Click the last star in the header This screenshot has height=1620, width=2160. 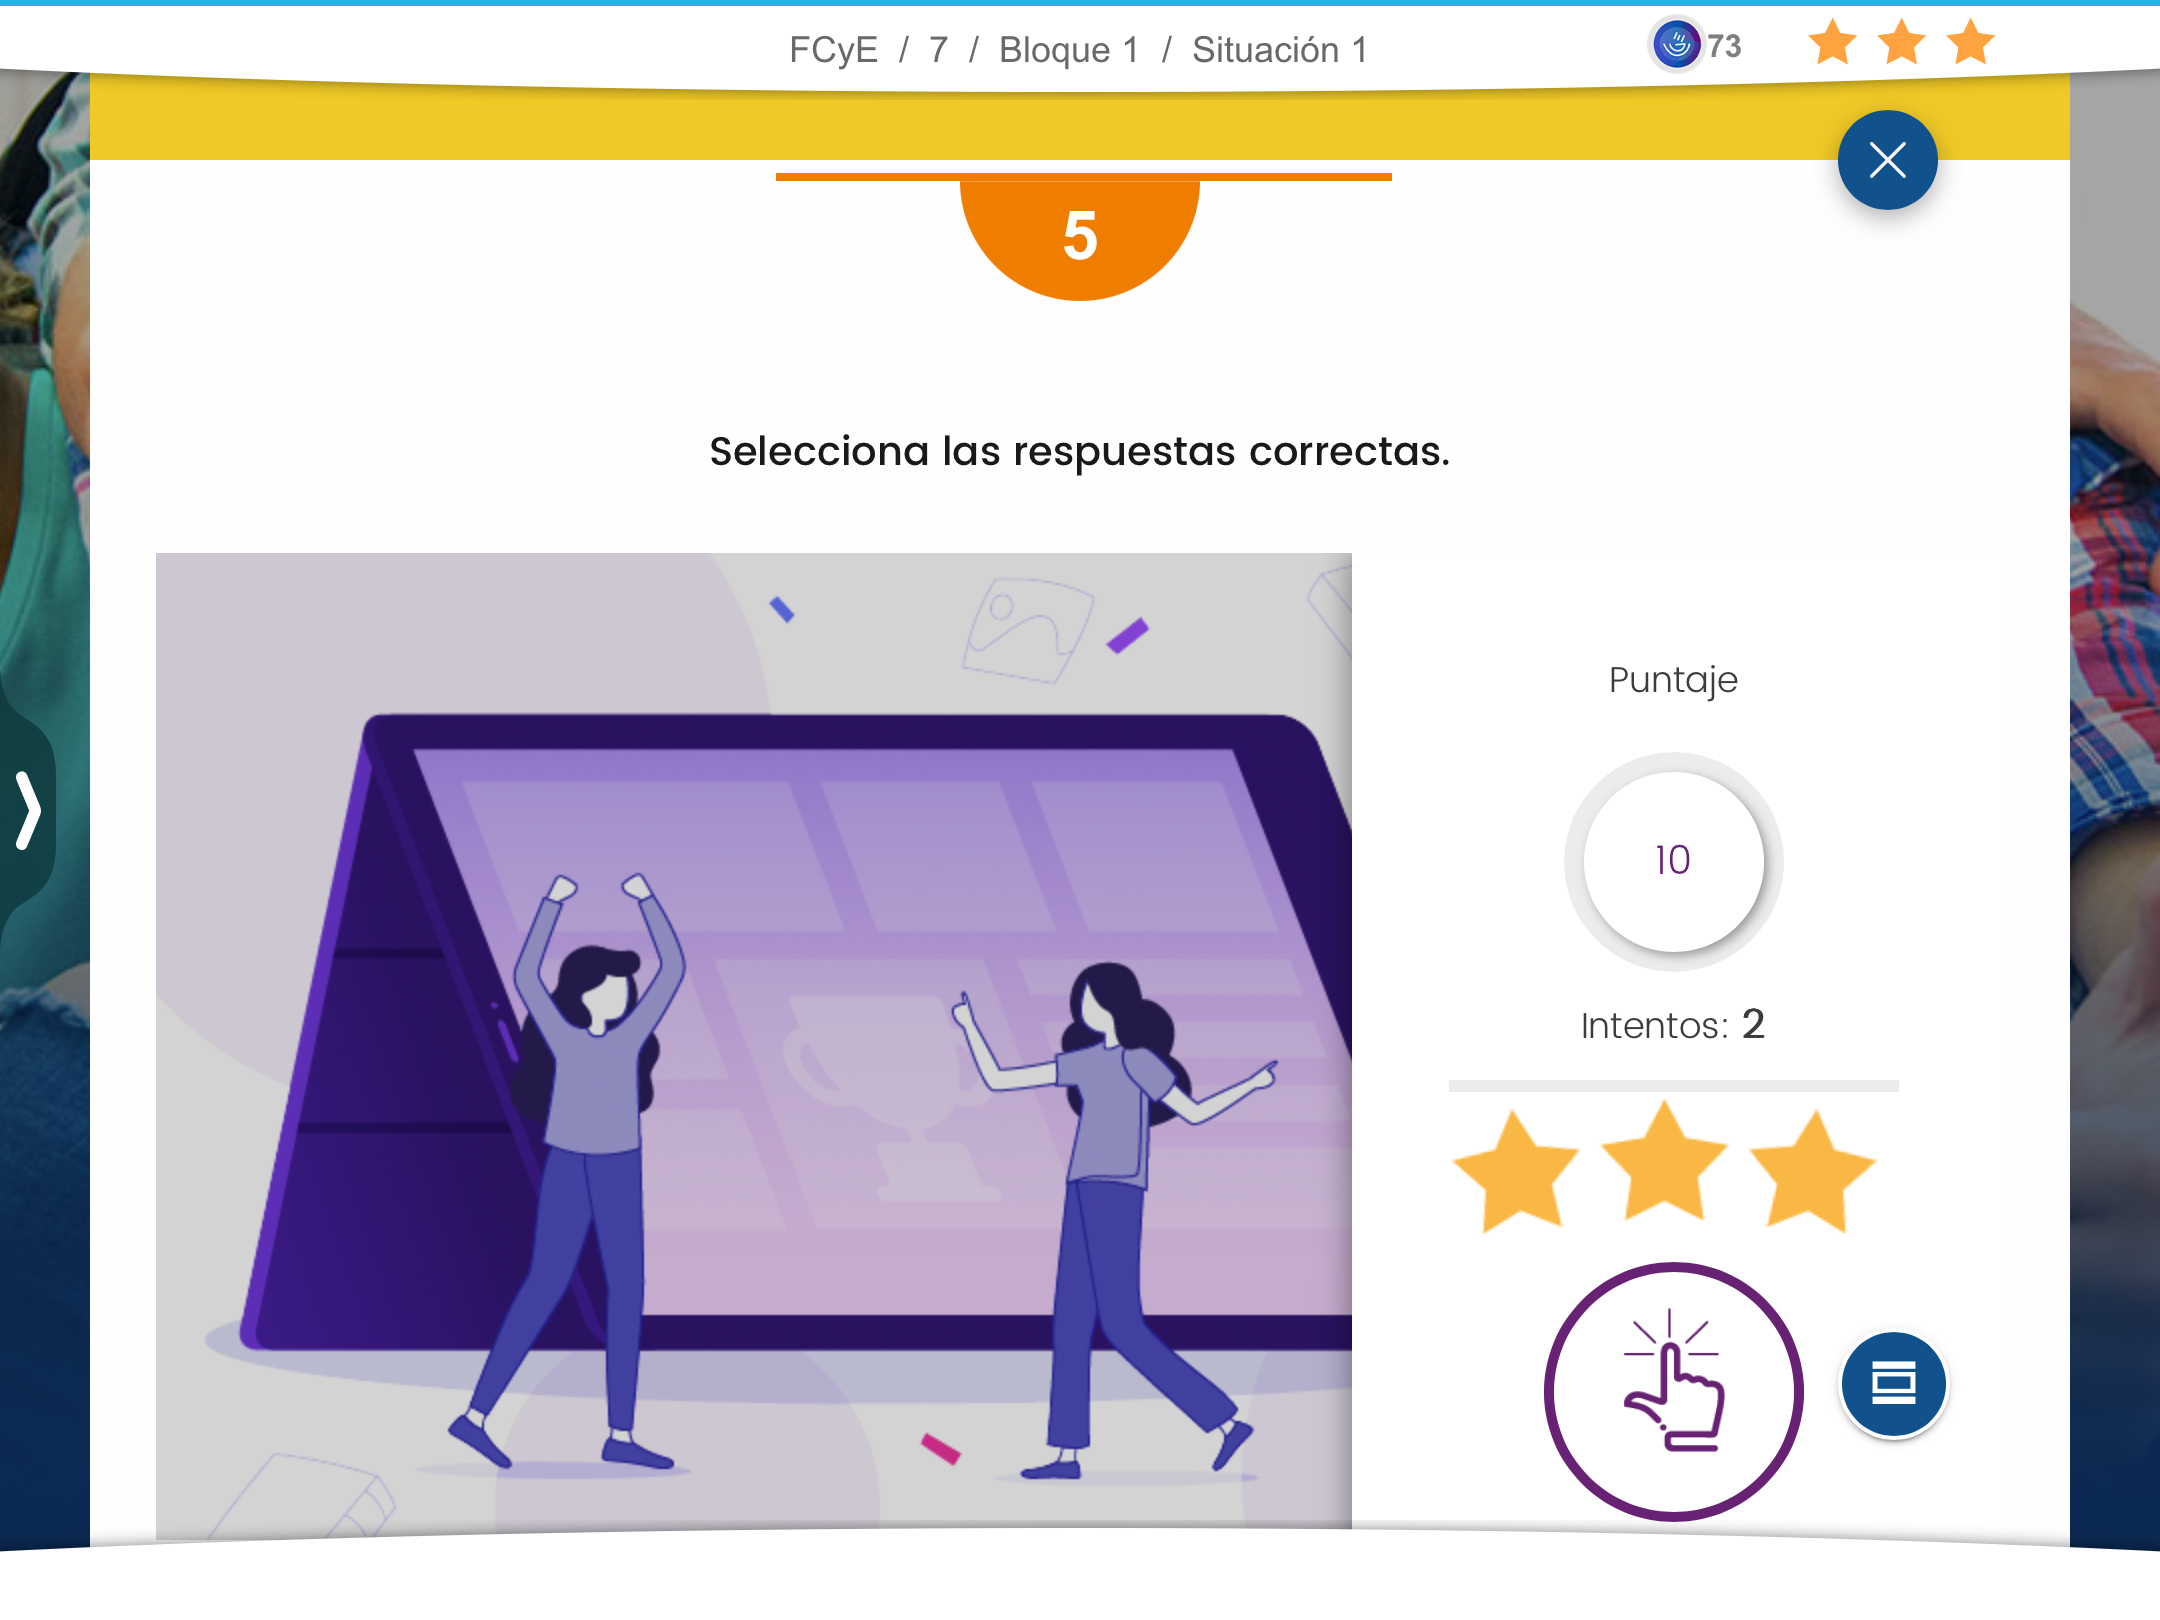click(1970, 43)
